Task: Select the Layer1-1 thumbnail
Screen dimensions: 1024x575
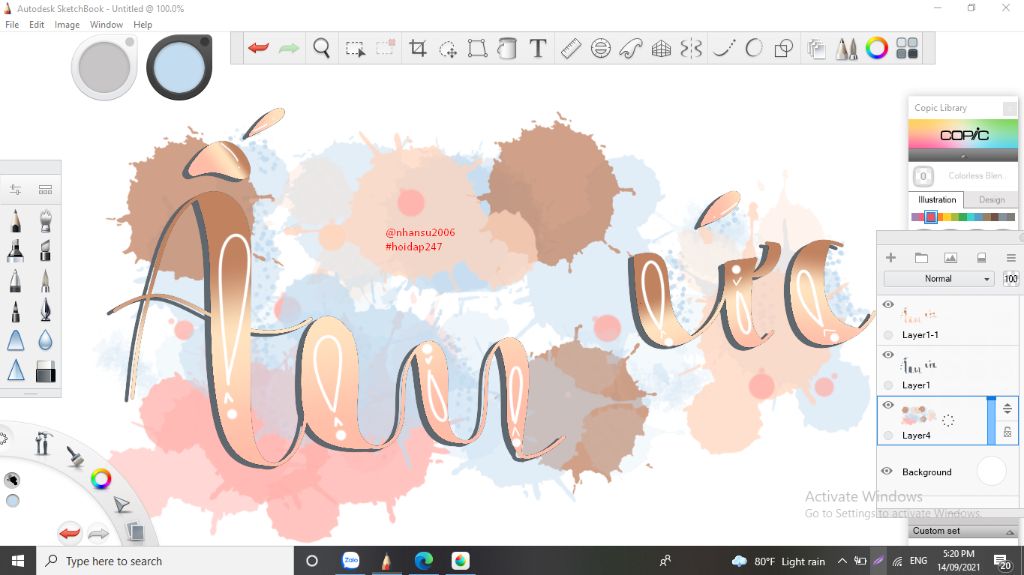Action: pos(920,316)
